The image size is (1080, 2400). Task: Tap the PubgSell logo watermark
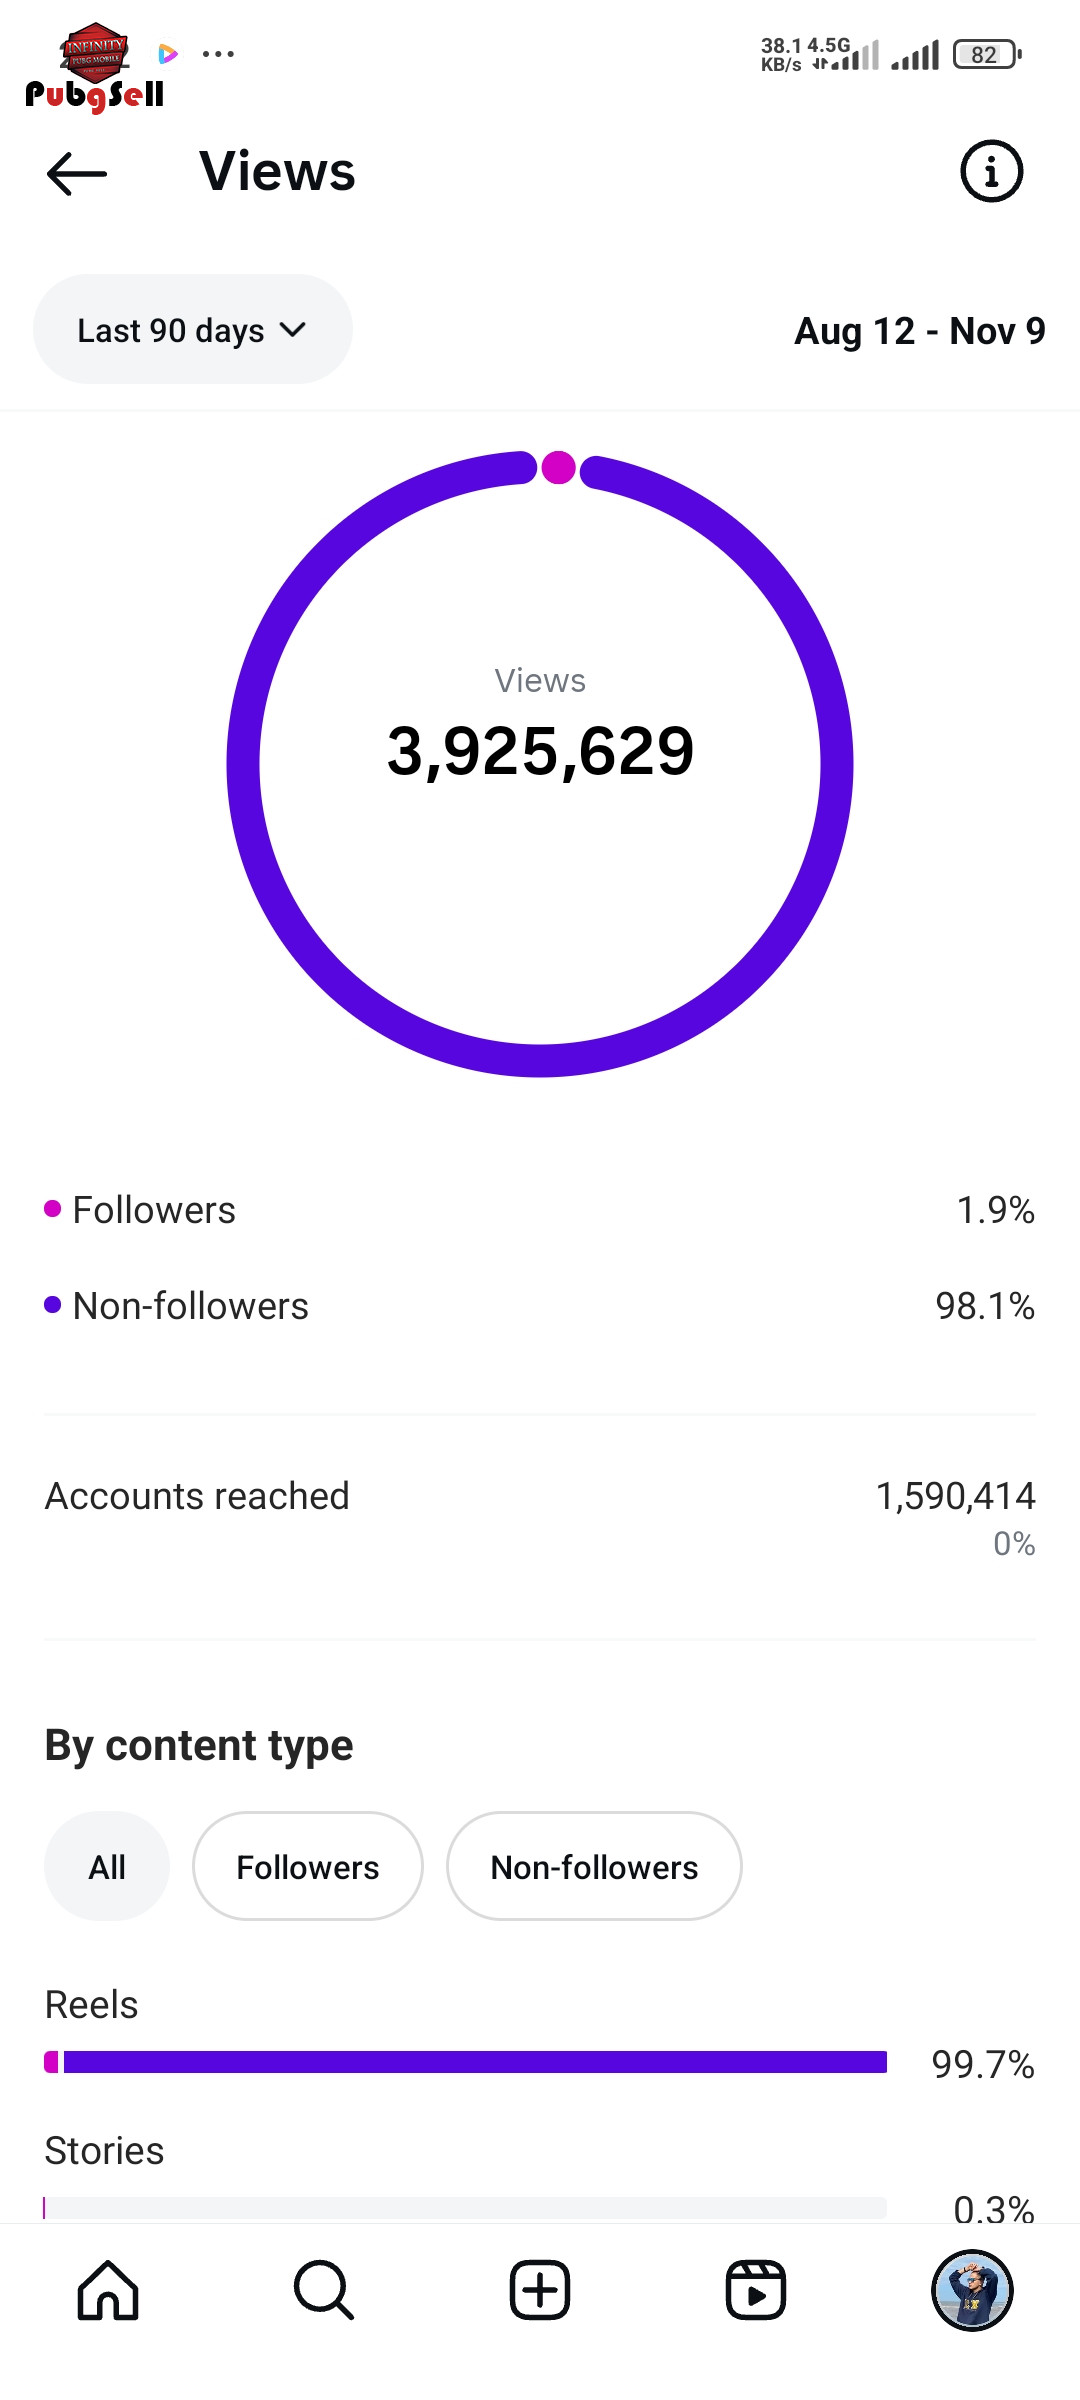click(95, 70)
